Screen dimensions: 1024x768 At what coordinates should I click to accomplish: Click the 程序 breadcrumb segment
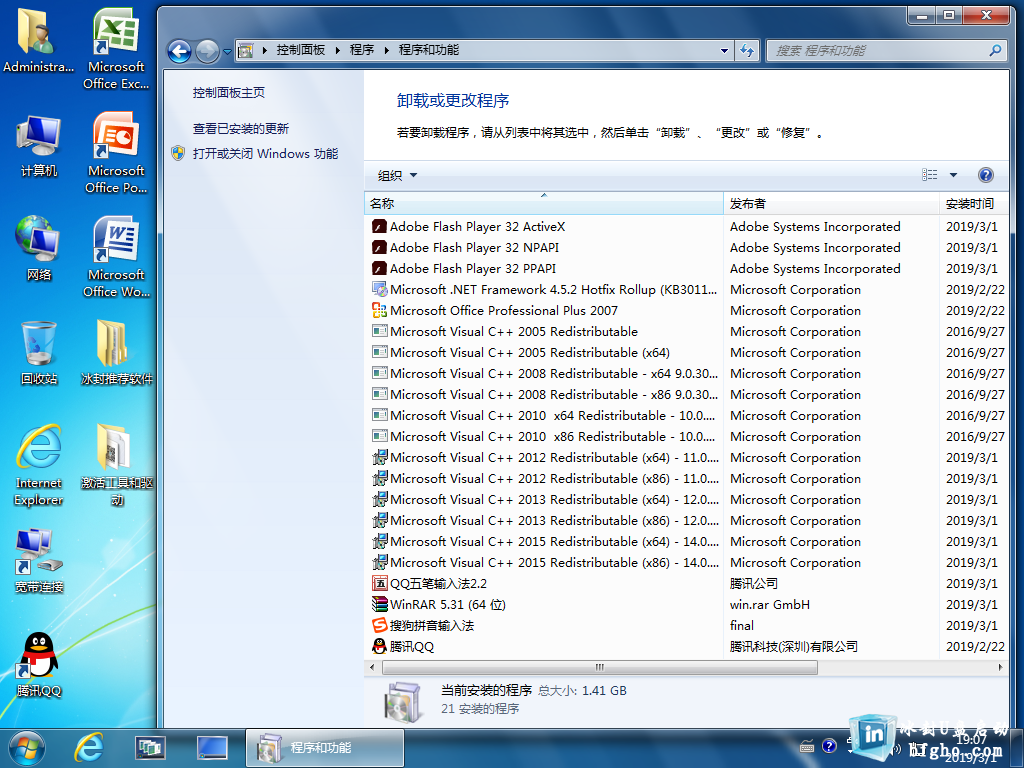[x=362, y=50]
